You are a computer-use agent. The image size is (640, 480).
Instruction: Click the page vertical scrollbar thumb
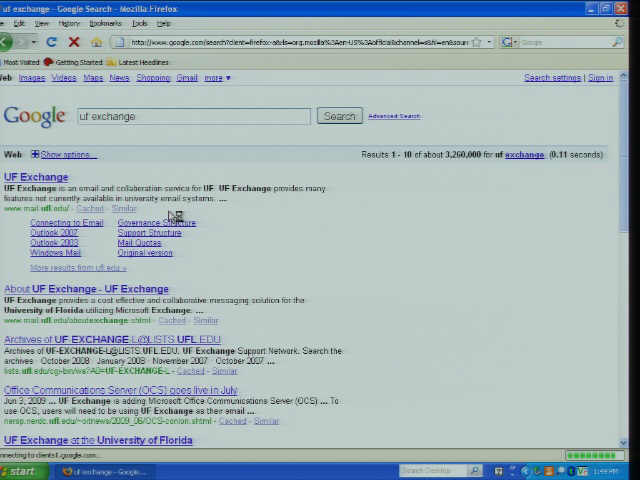click(x=623, y=157)
